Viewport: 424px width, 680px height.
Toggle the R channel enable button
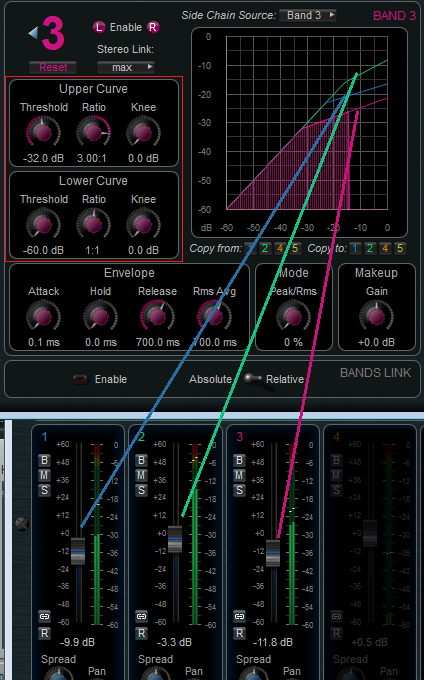[153, 27]
